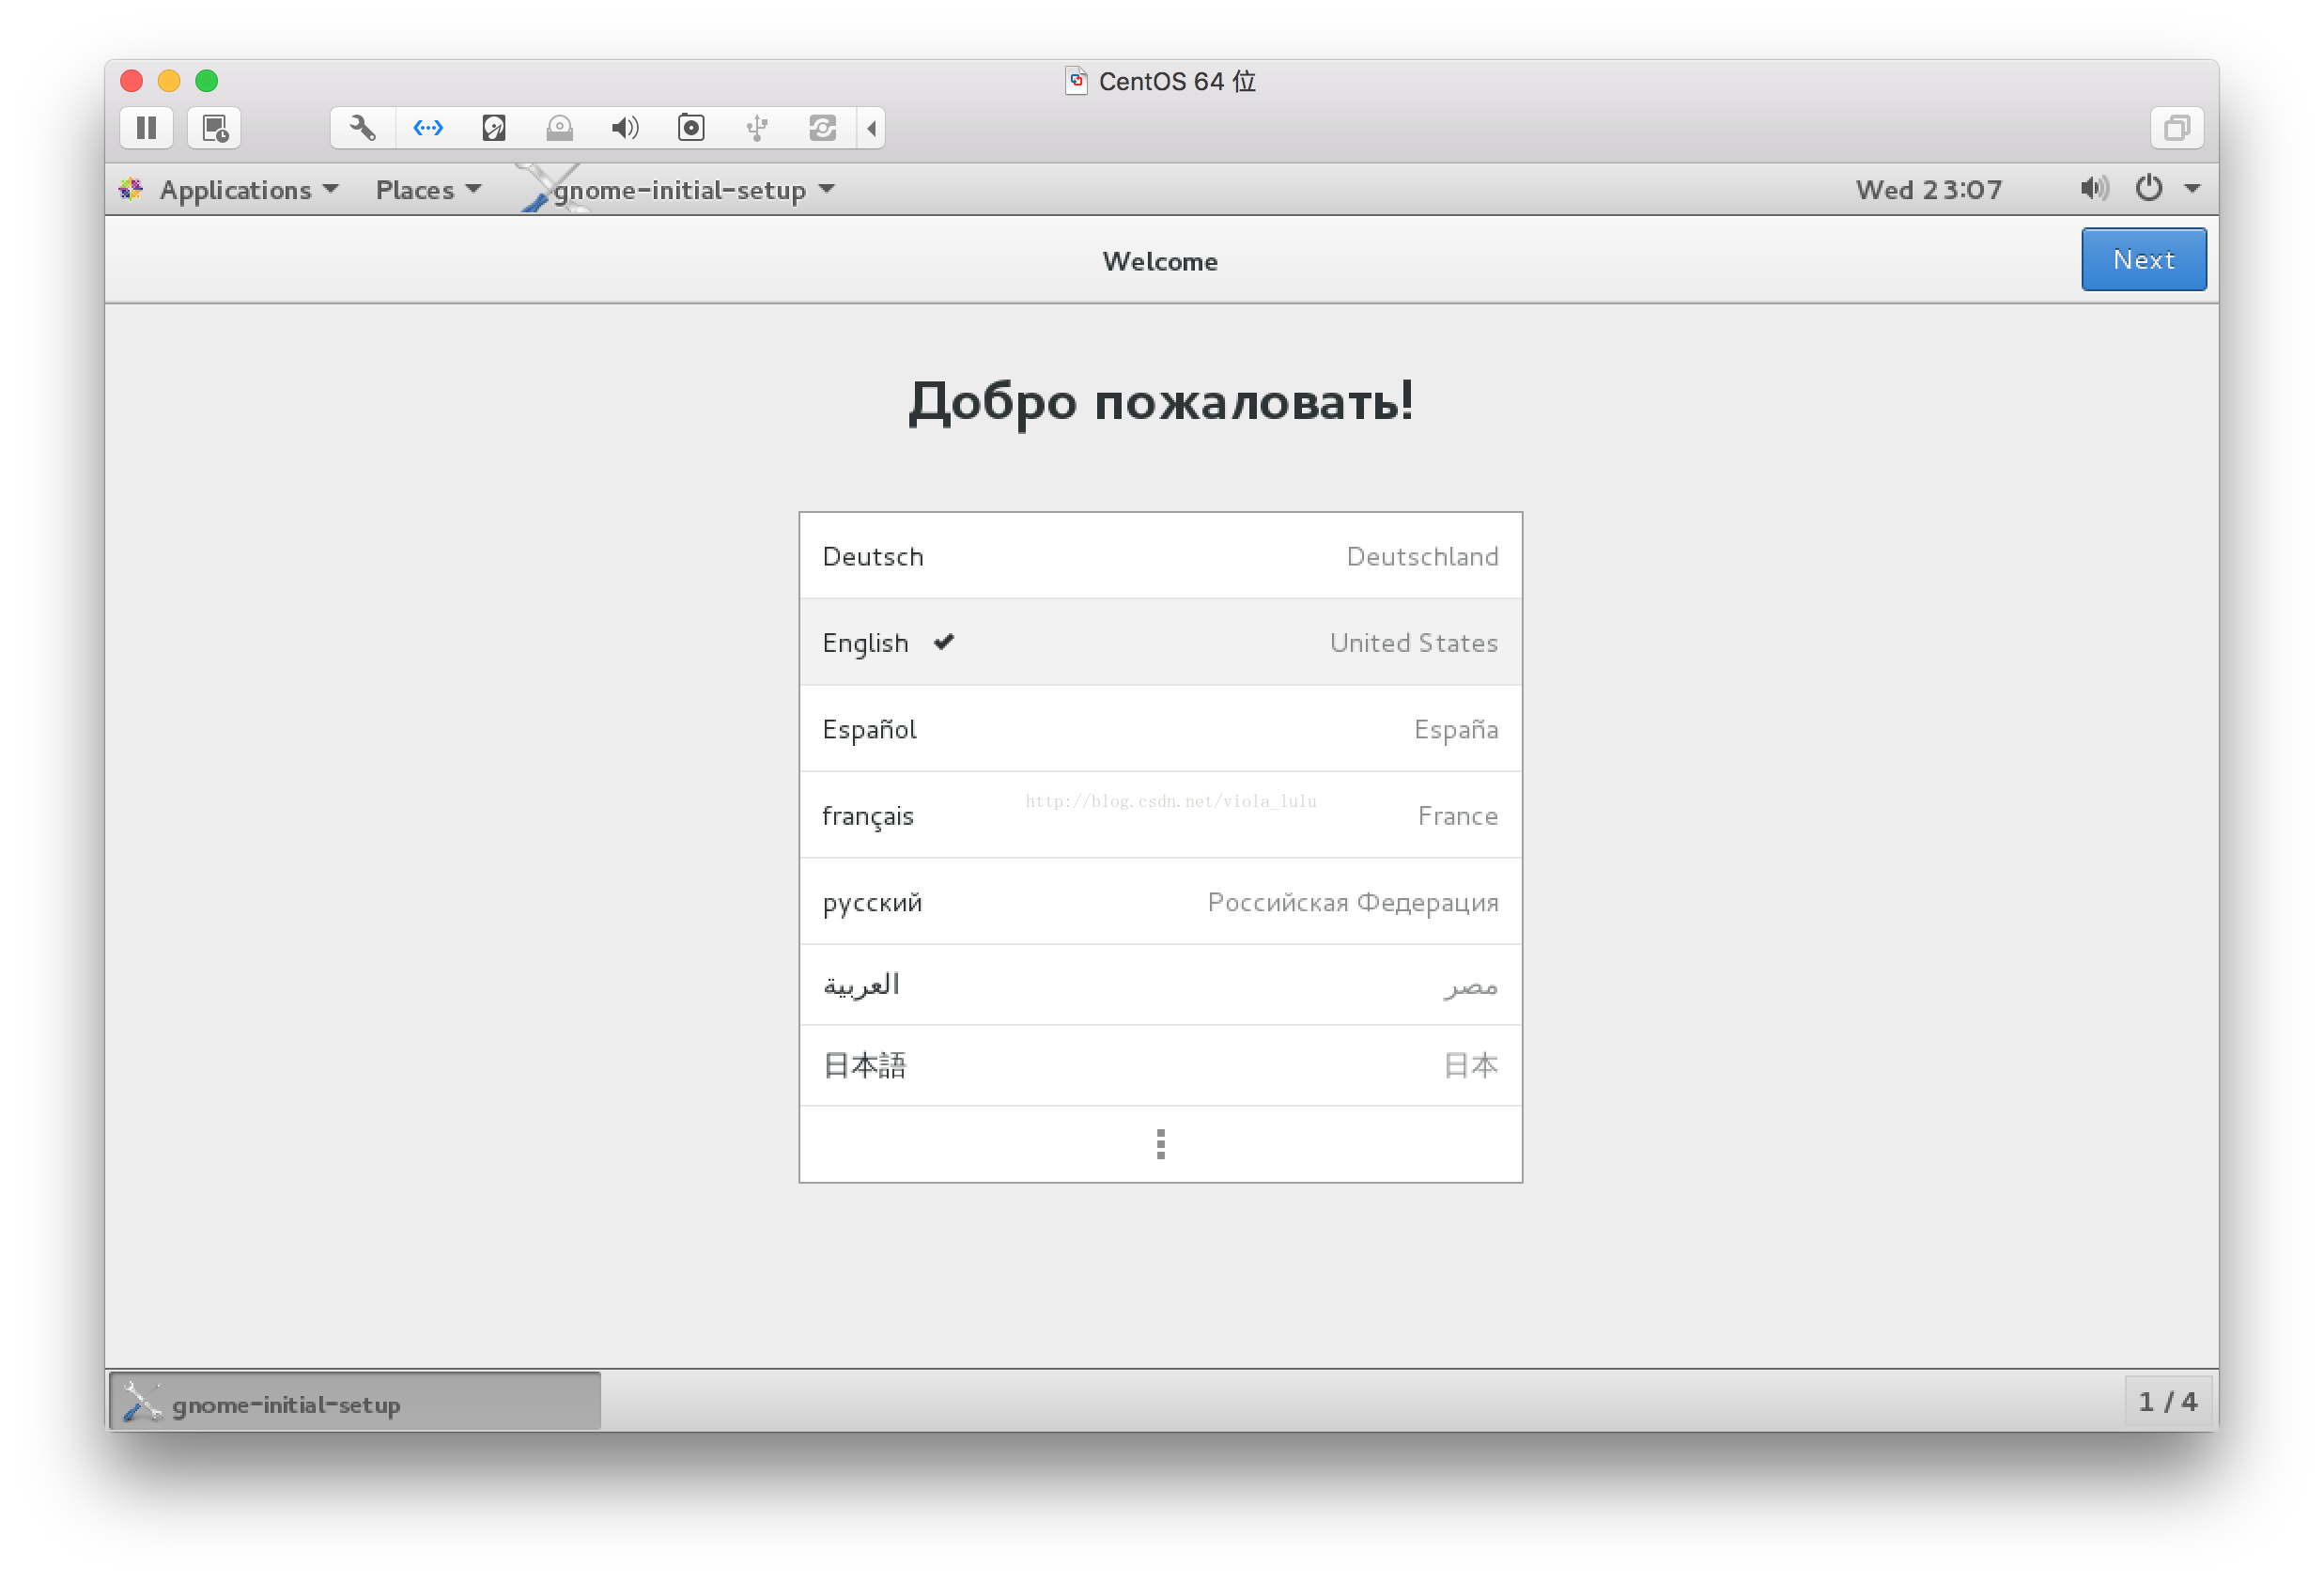
Task: Minimize the CentOS VM window
Action: point(169,80)
